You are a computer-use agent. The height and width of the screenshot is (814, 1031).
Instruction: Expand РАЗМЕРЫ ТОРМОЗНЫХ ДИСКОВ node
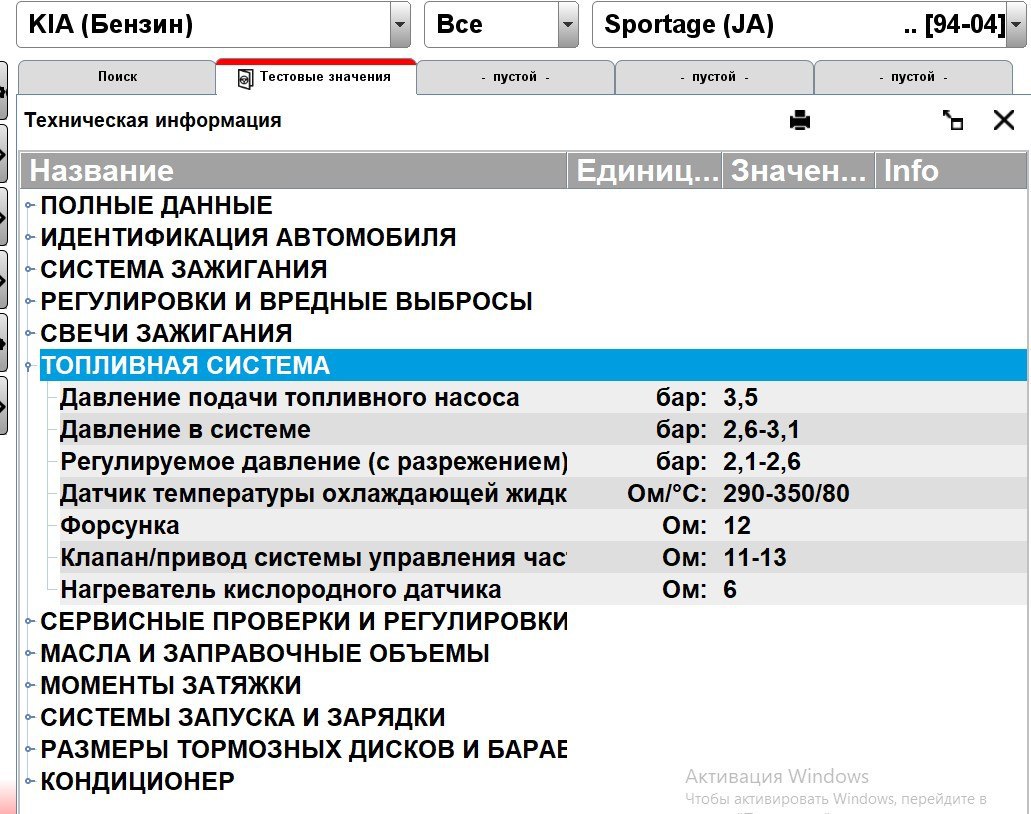tap(29, 749)
